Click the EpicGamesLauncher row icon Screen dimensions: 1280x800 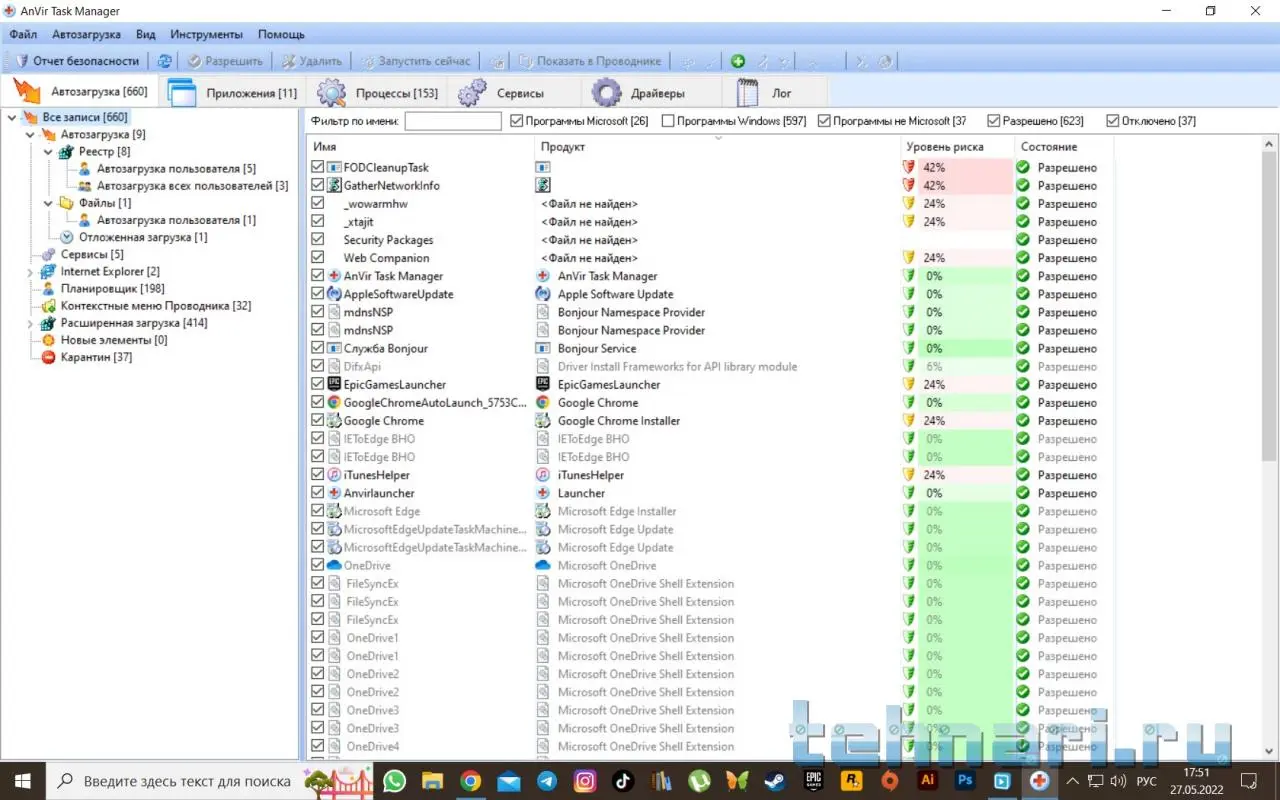[334, 384]
